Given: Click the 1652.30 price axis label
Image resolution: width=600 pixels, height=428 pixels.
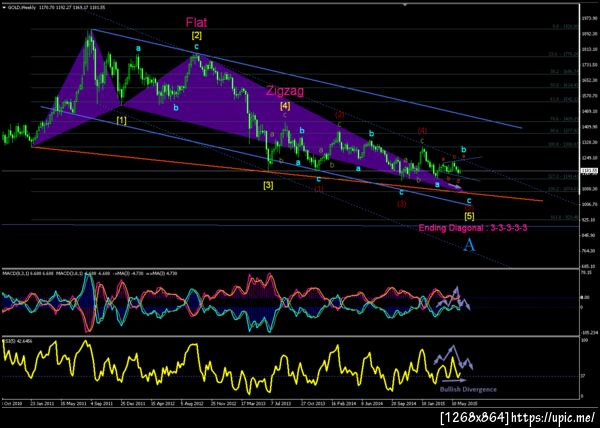Looking at the screenshot, I should point(587,80).
